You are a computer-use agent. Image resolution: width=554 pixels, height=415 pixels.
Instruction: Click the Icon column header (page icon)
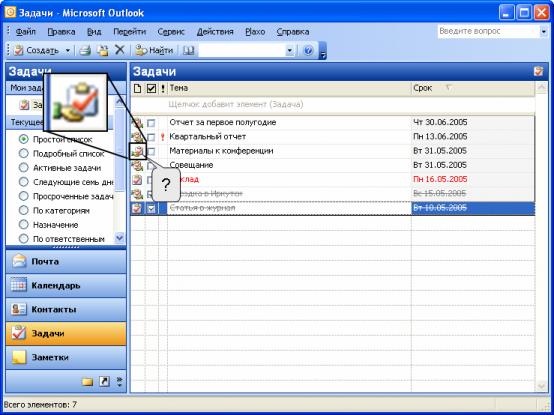138,88
